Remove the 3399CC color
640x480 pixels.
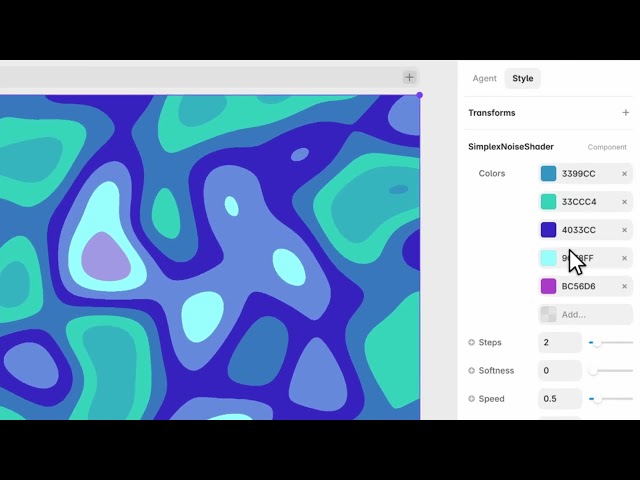[x=624, y=174]
